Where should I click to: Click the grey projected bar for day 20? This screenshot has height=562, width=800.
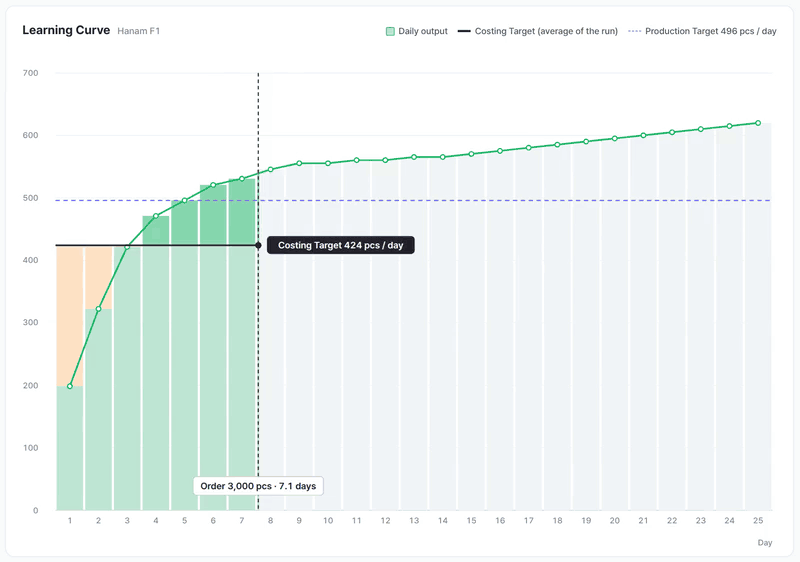pyautogui.click(x=614, y=324)
